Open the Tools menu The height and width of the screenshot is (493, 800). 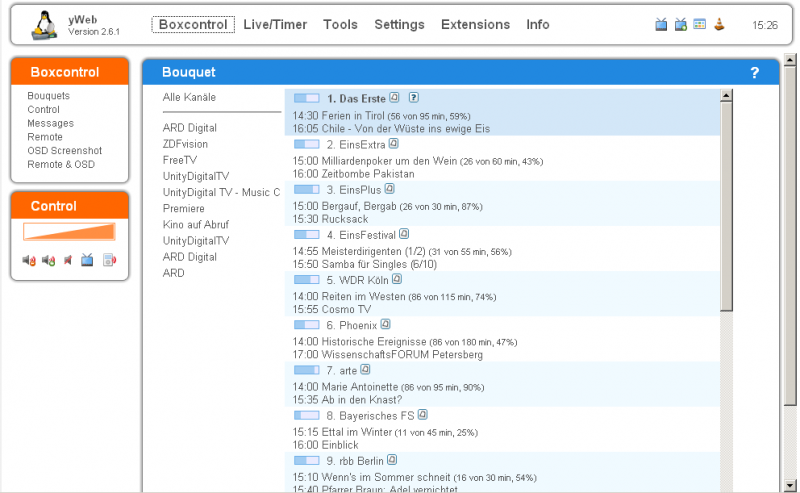[340, 24]
